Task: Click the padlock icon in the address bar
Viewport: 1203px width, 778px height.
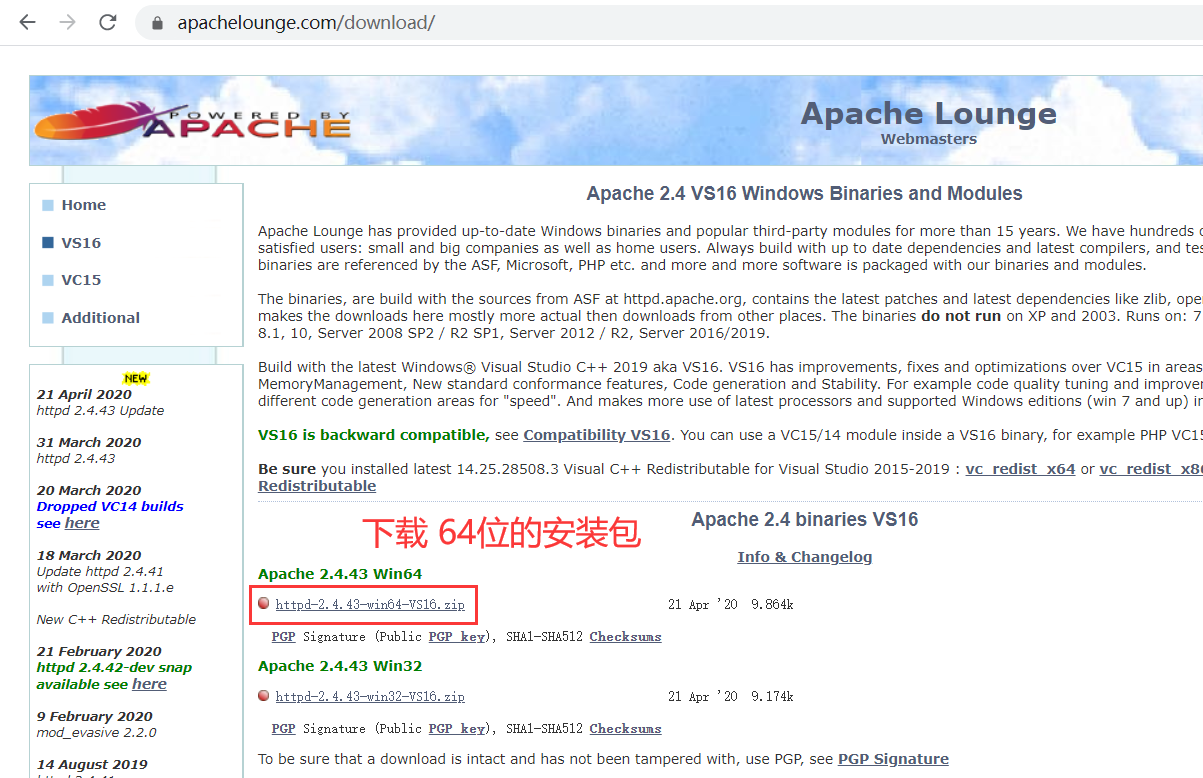Action: coord(156,21)
